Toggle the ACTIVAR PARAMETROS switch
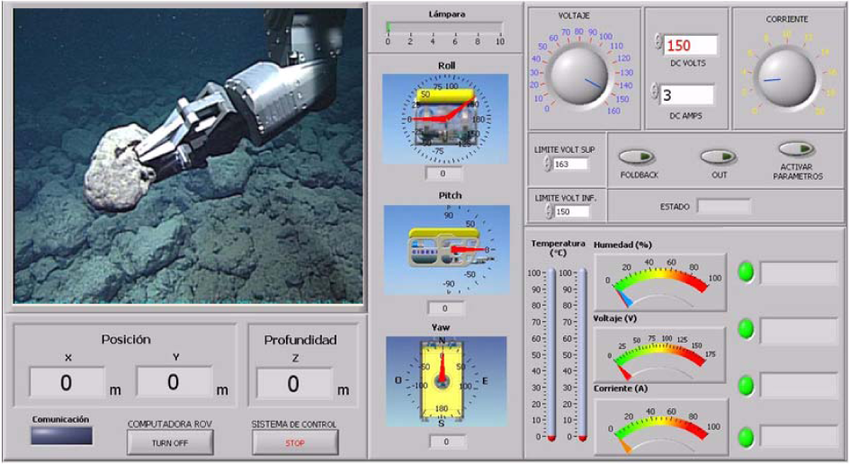Viewport: 850px width, 464px height. pyautogui.click(x=797, y=149)
